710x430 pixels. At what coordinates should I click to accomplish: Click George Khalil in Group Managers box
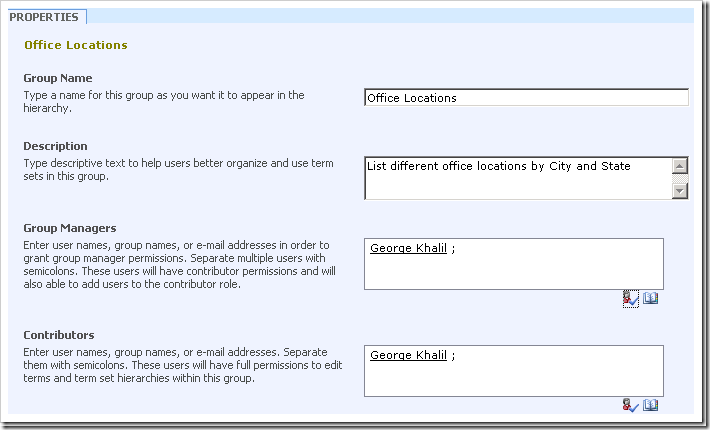click(408, 248)
